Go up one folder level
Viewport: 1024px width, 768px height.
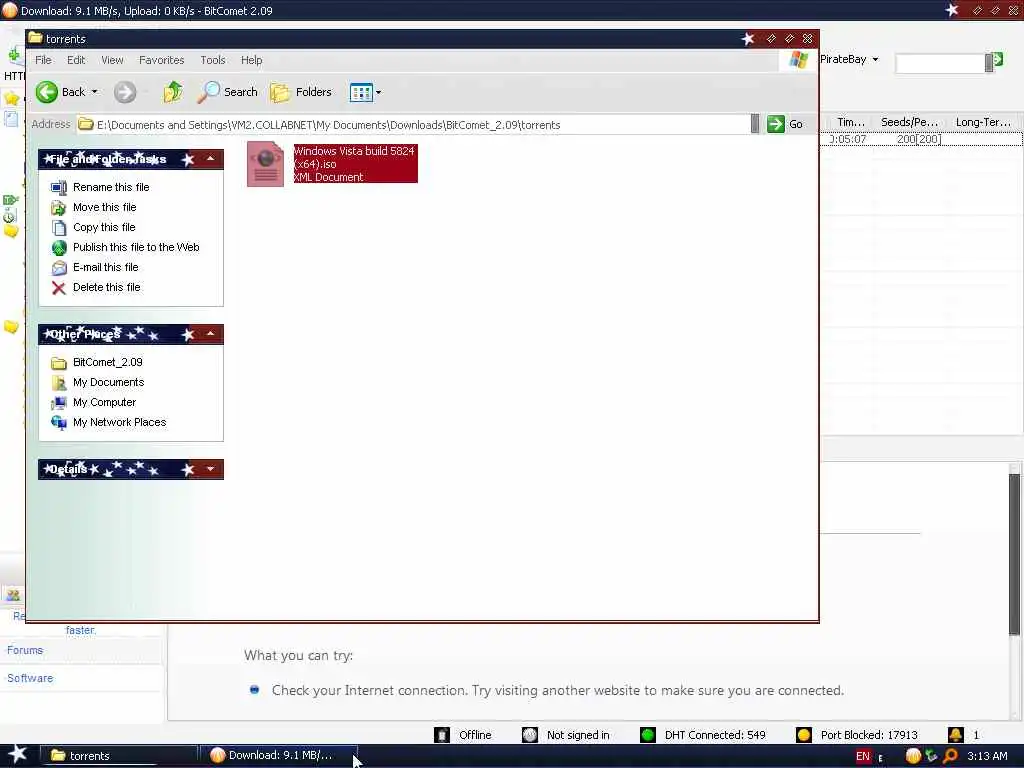pyautogui.click(x=173, y=92)
